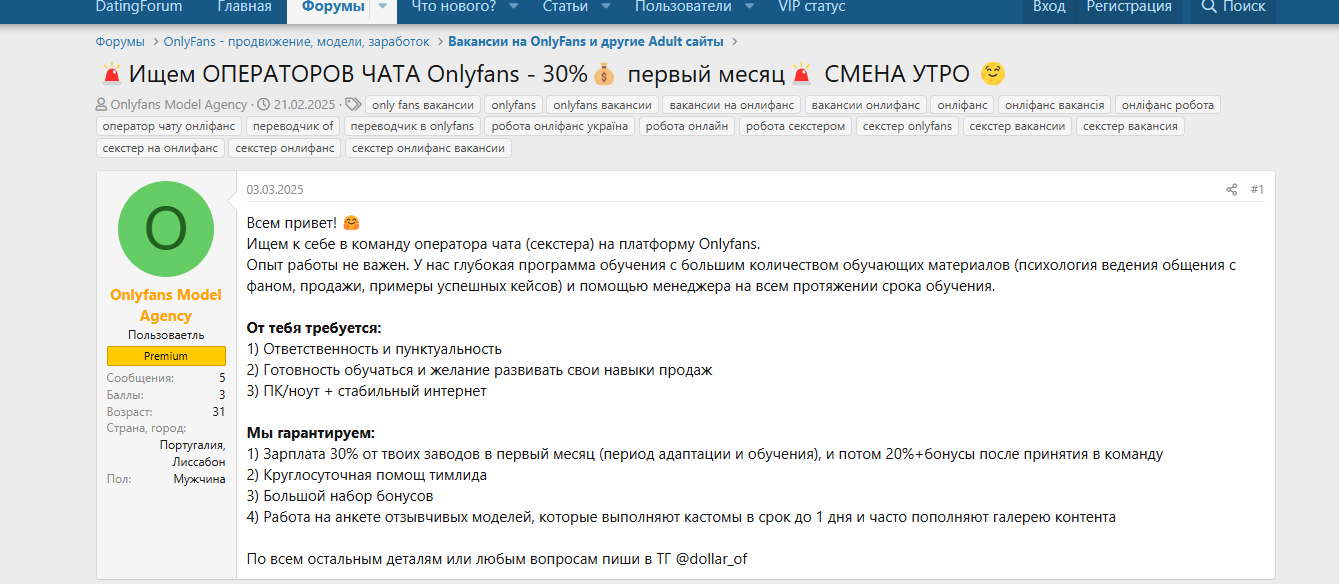Select the "секстер онлифанс" tag

coord(285,148)
